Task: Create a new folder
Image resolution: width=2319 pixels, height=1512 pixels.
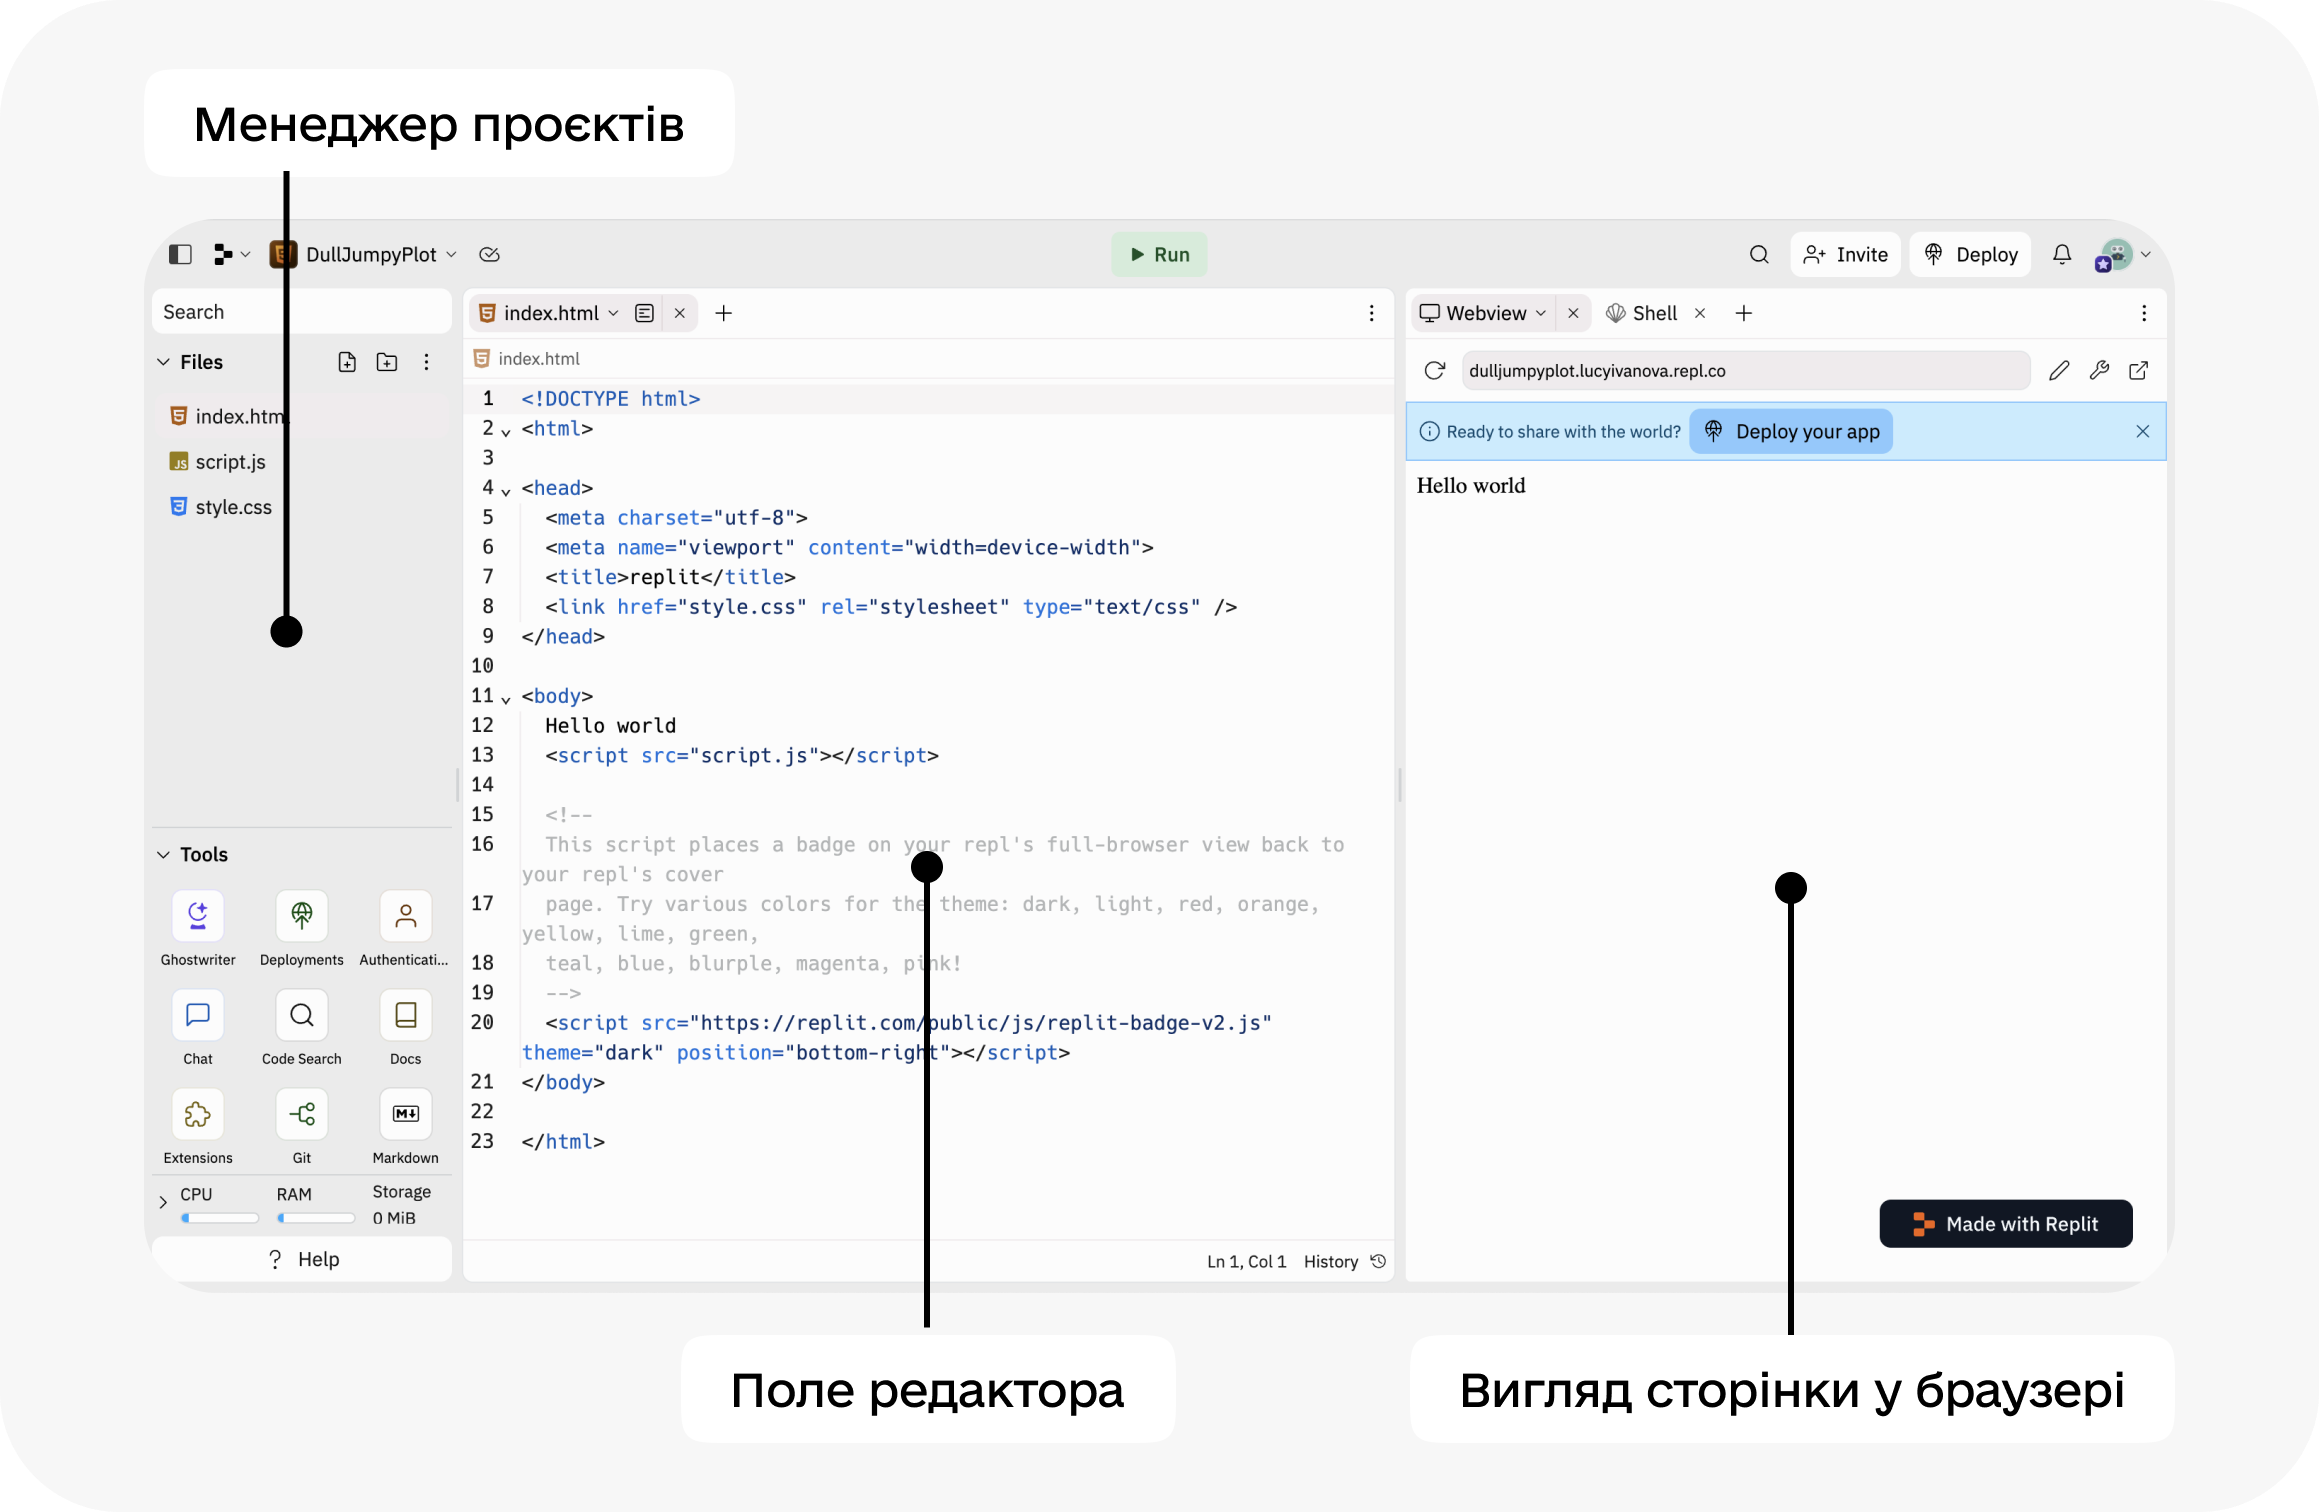Action: (x=387, y=362)
